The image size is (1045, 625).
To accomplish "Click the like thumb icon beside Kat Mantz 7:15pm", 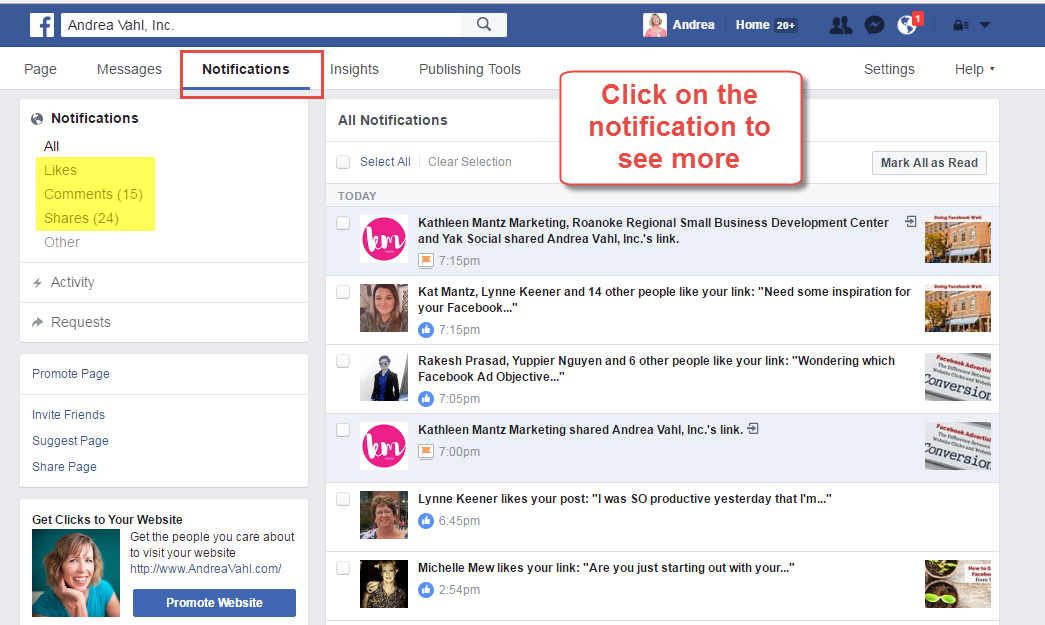I will [426, 330].
